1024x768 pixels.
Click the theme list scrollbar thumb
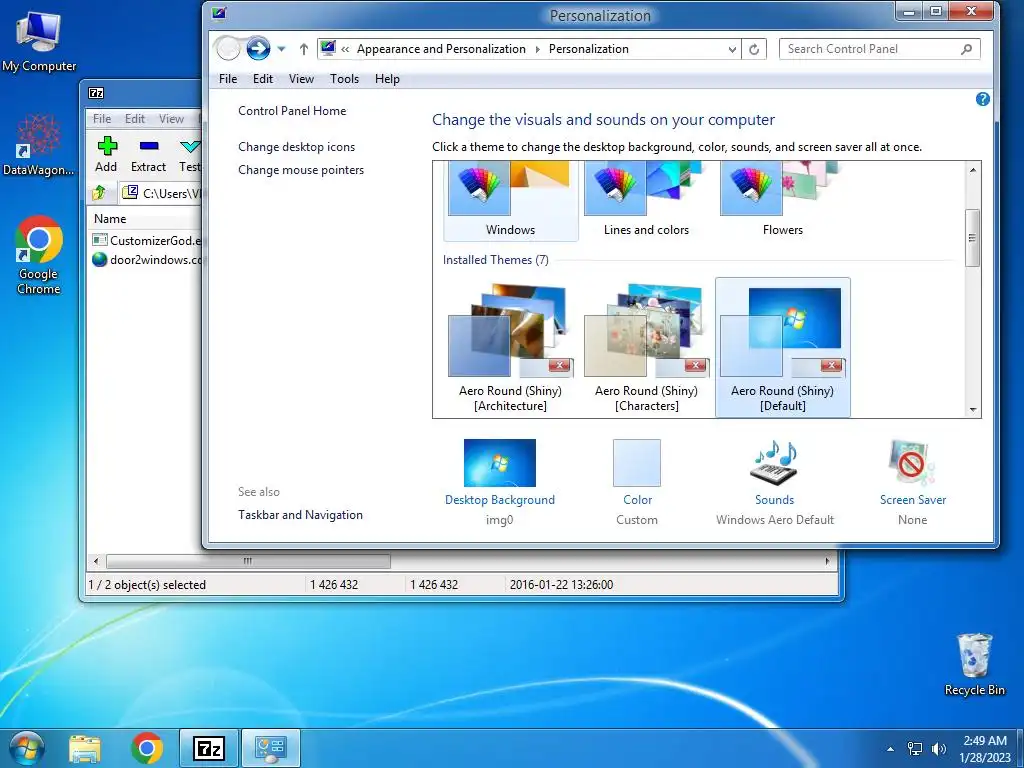coord(972,238)
